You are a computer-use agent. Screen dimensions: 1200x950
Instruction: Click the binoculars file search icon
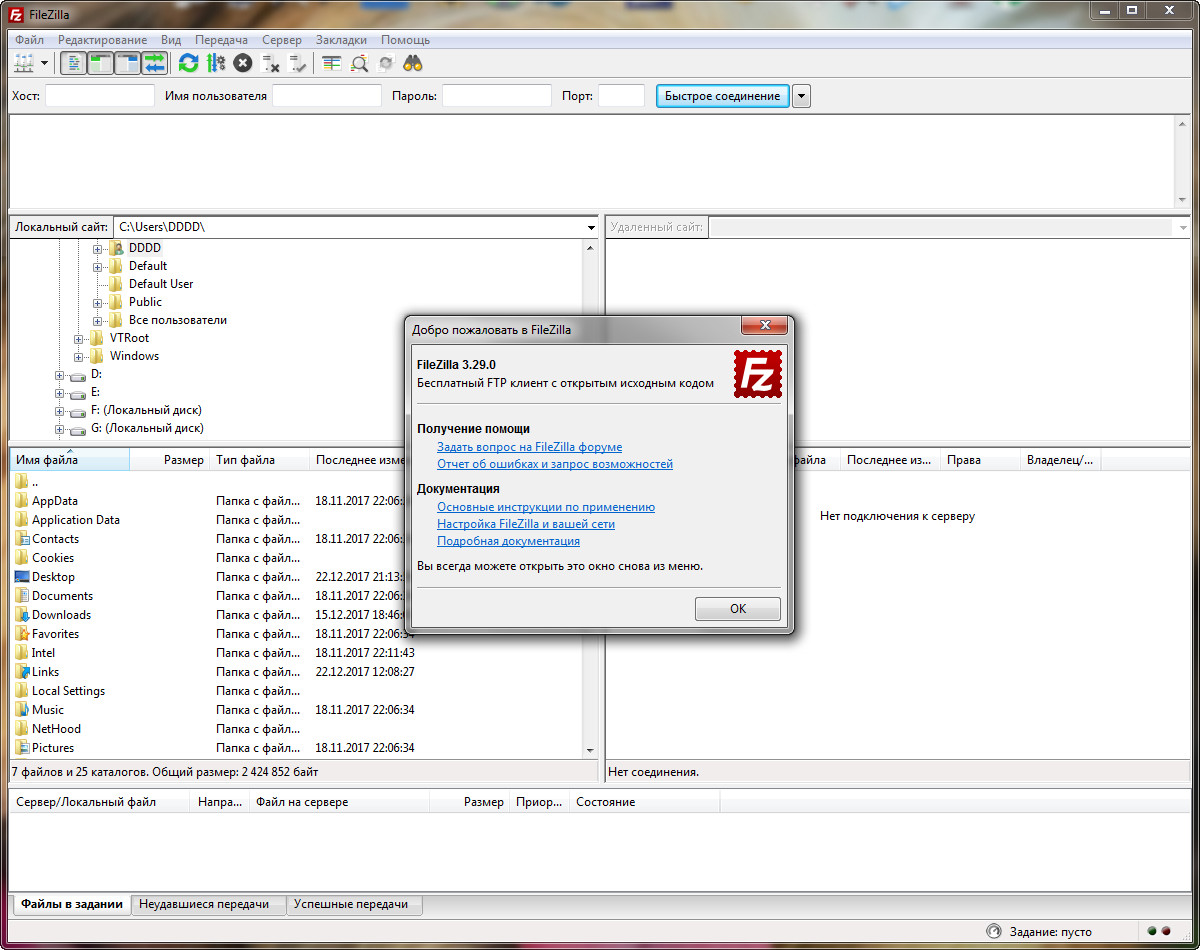click(413, 63)
